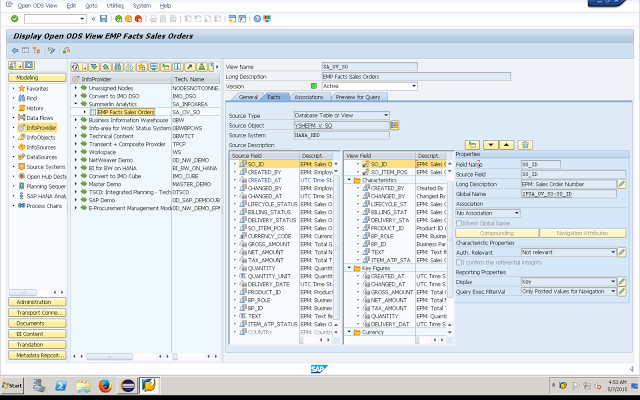Open the Help question mark icon
This screenshot has height=400, width=640.
pos(257,19)
